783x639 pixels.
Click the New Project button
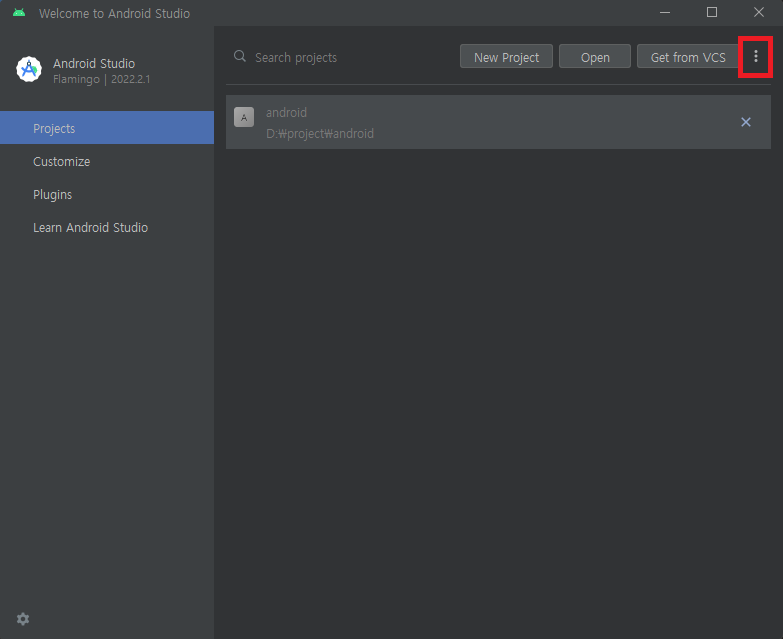[x=506, y=57]
